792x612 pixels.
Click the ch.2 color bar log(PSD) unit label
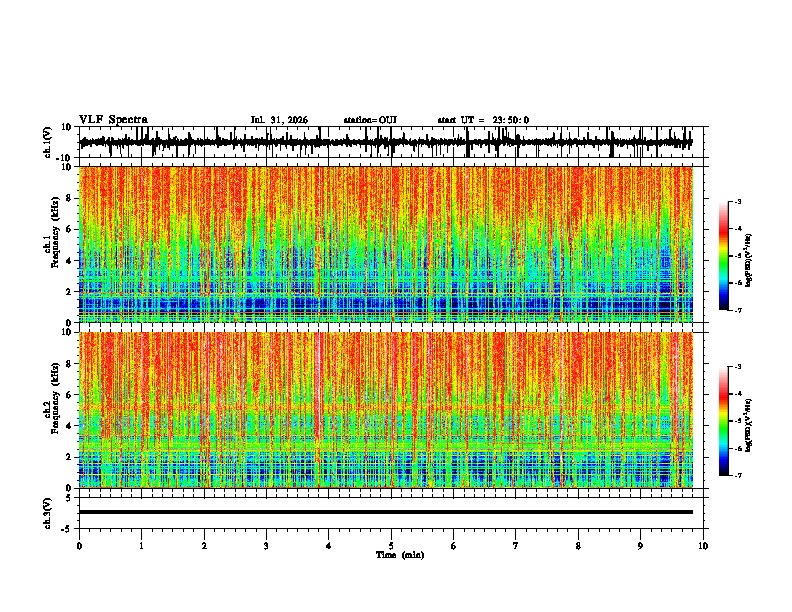[x=749, y=425]
